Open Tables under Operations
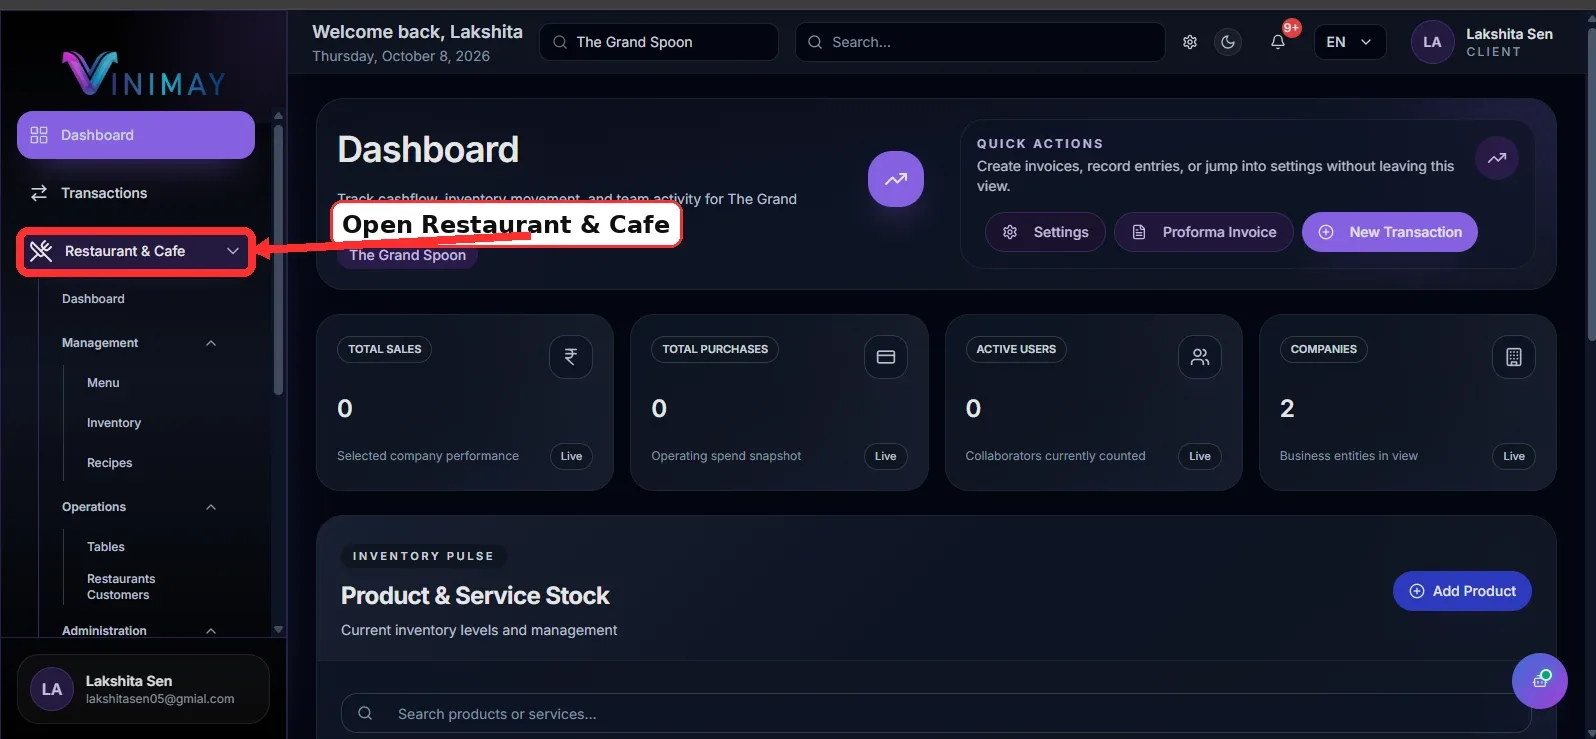 pos(106,547)
